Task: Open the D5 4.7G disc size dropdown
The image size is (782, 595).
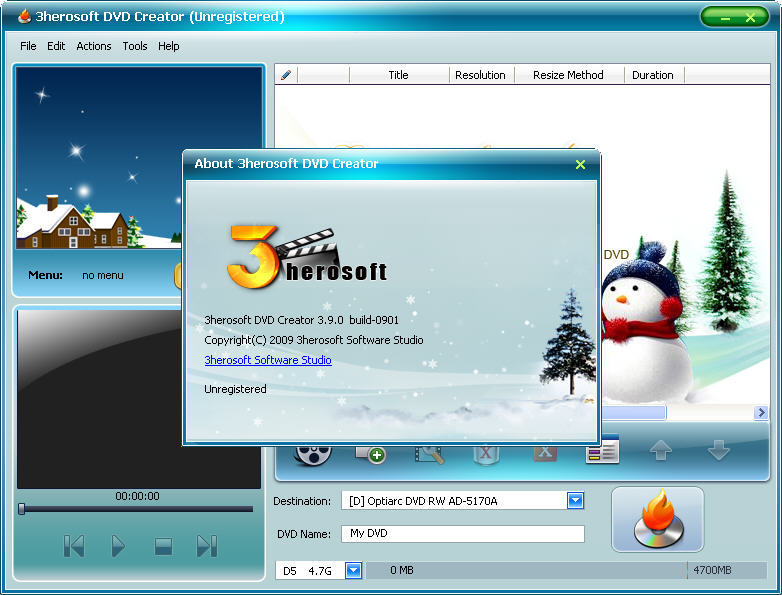Action: tap(354, 570)
